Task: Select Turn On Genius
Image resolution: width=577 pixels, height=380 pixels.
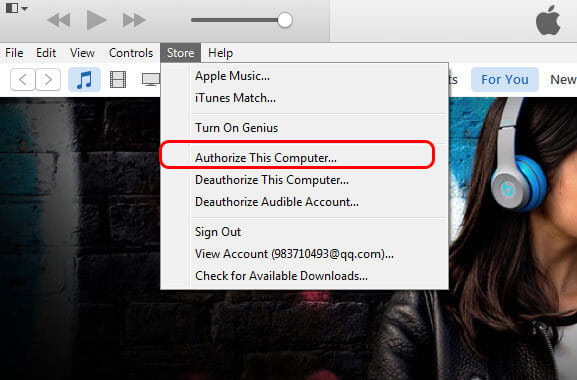Action: pyautogui.click(x=305, y=128)
